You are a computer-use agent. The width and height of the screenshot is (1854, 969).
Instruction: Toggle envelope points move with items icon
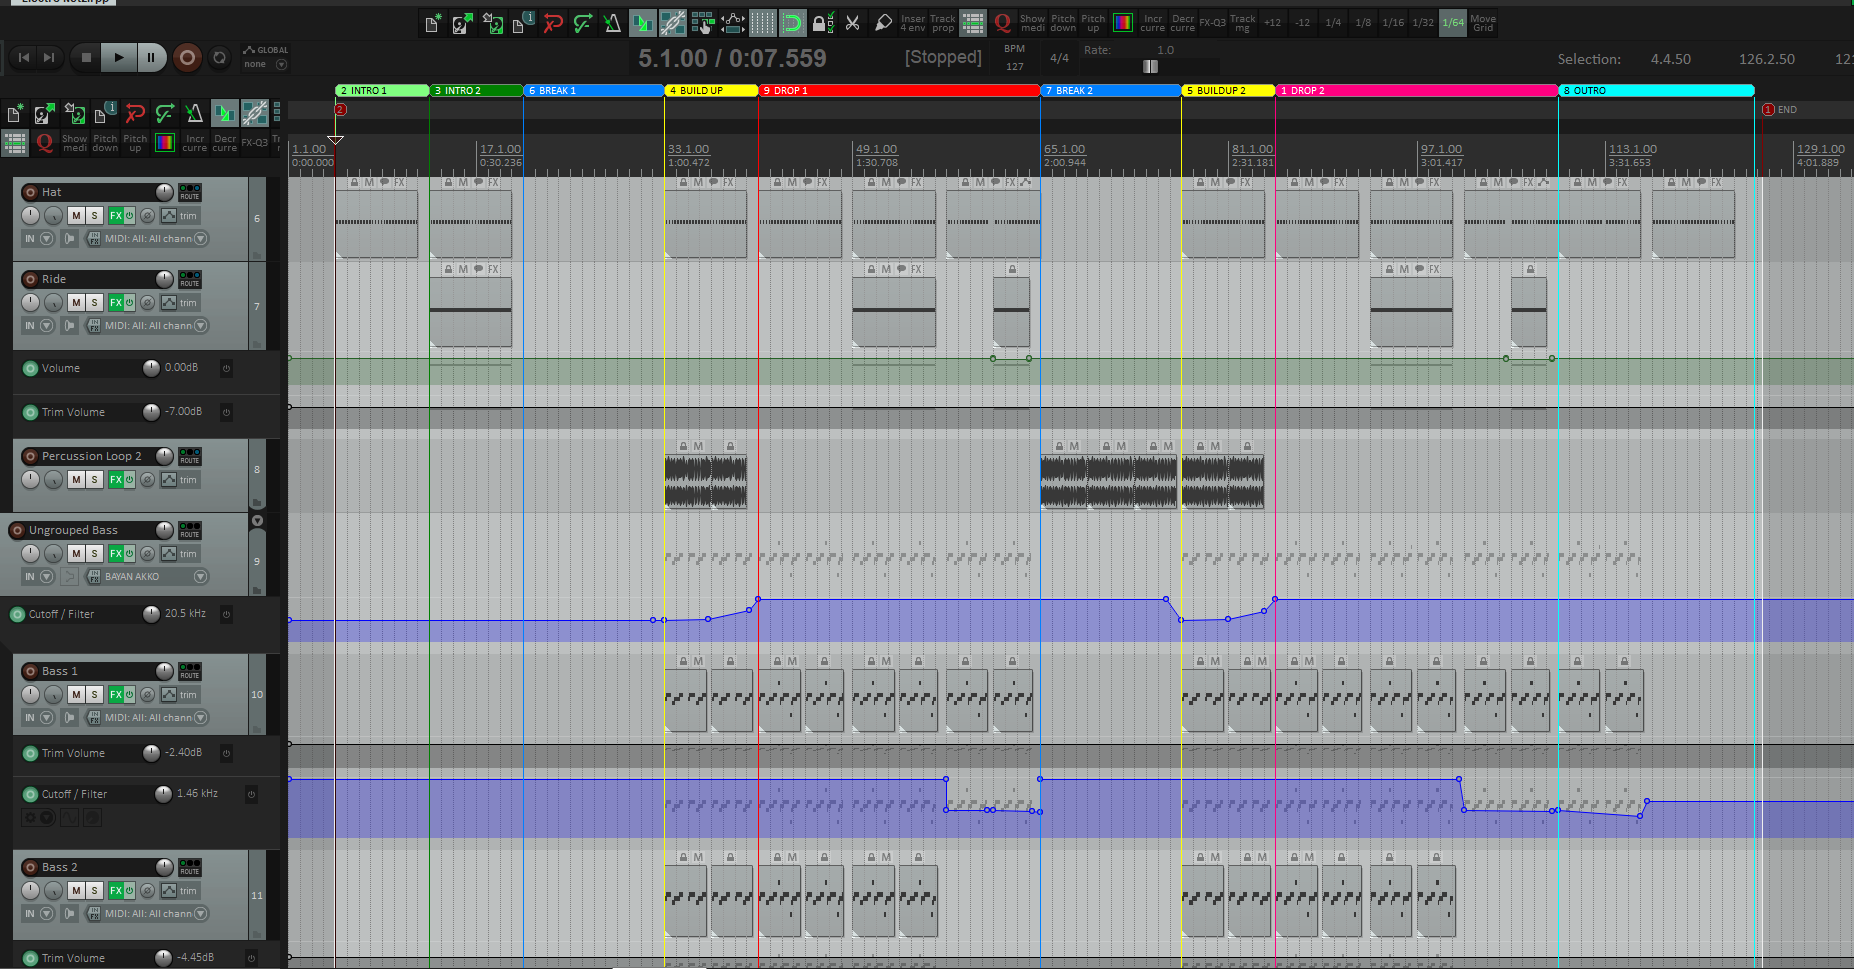point(733,23)
